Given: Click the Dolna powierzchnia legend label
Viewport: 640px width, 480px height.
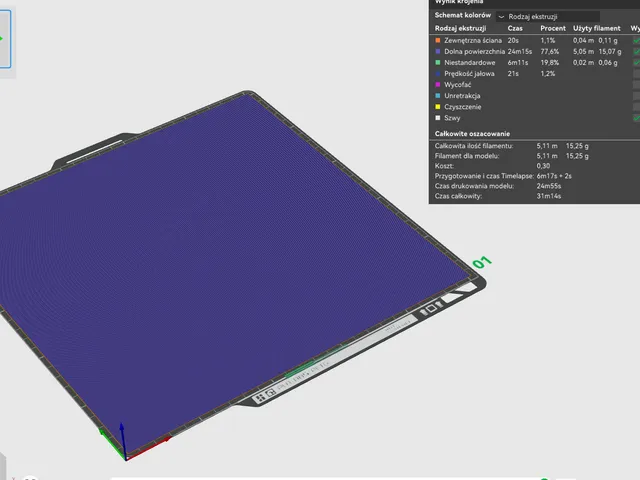Looking at the screenshot, I should 474,51.
